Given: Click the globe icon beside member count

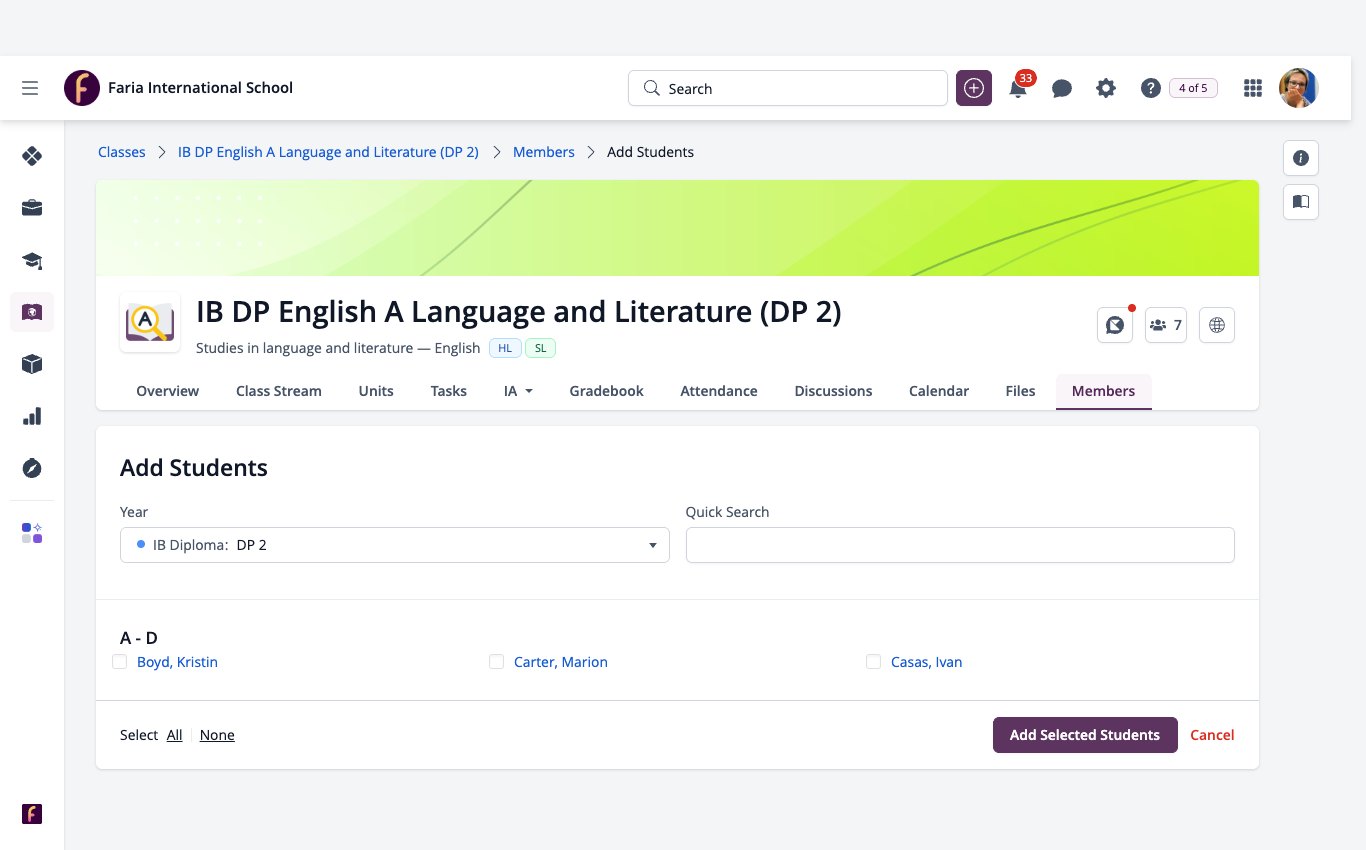Looking at the screenshot, I should point(1216,325).
